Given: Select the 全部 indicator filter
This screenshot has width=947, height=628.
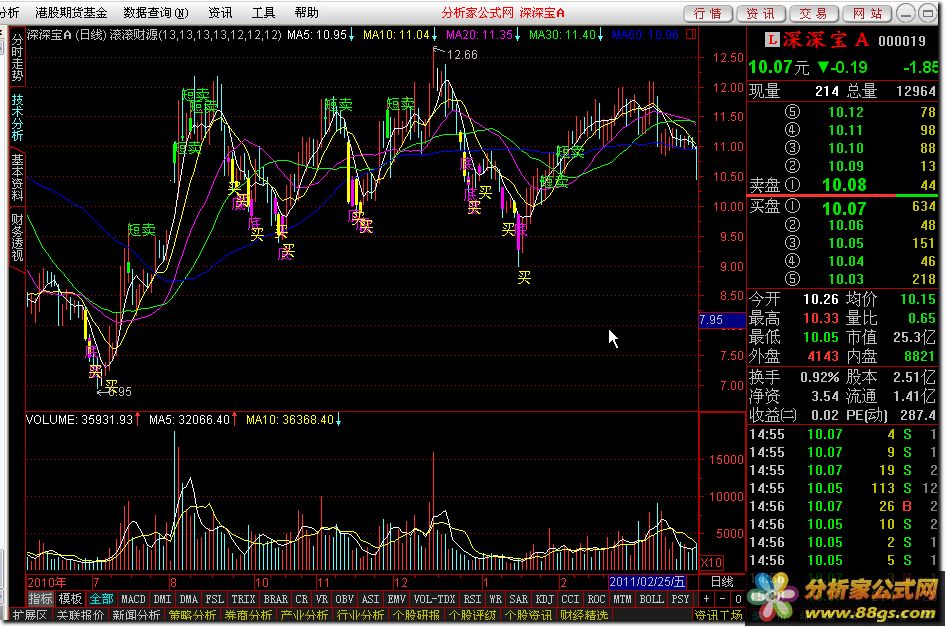Looking at the screenshot, I should pyautogui.click(x=101, y=599).
